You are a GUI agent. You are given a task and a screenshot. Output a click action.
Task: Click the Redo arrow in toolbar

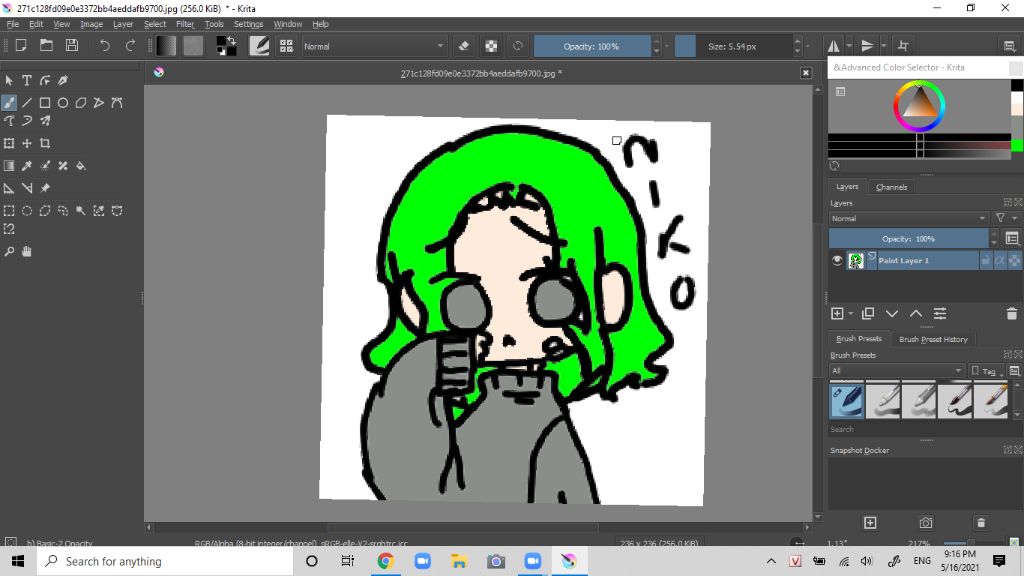(x=130, y=46)
